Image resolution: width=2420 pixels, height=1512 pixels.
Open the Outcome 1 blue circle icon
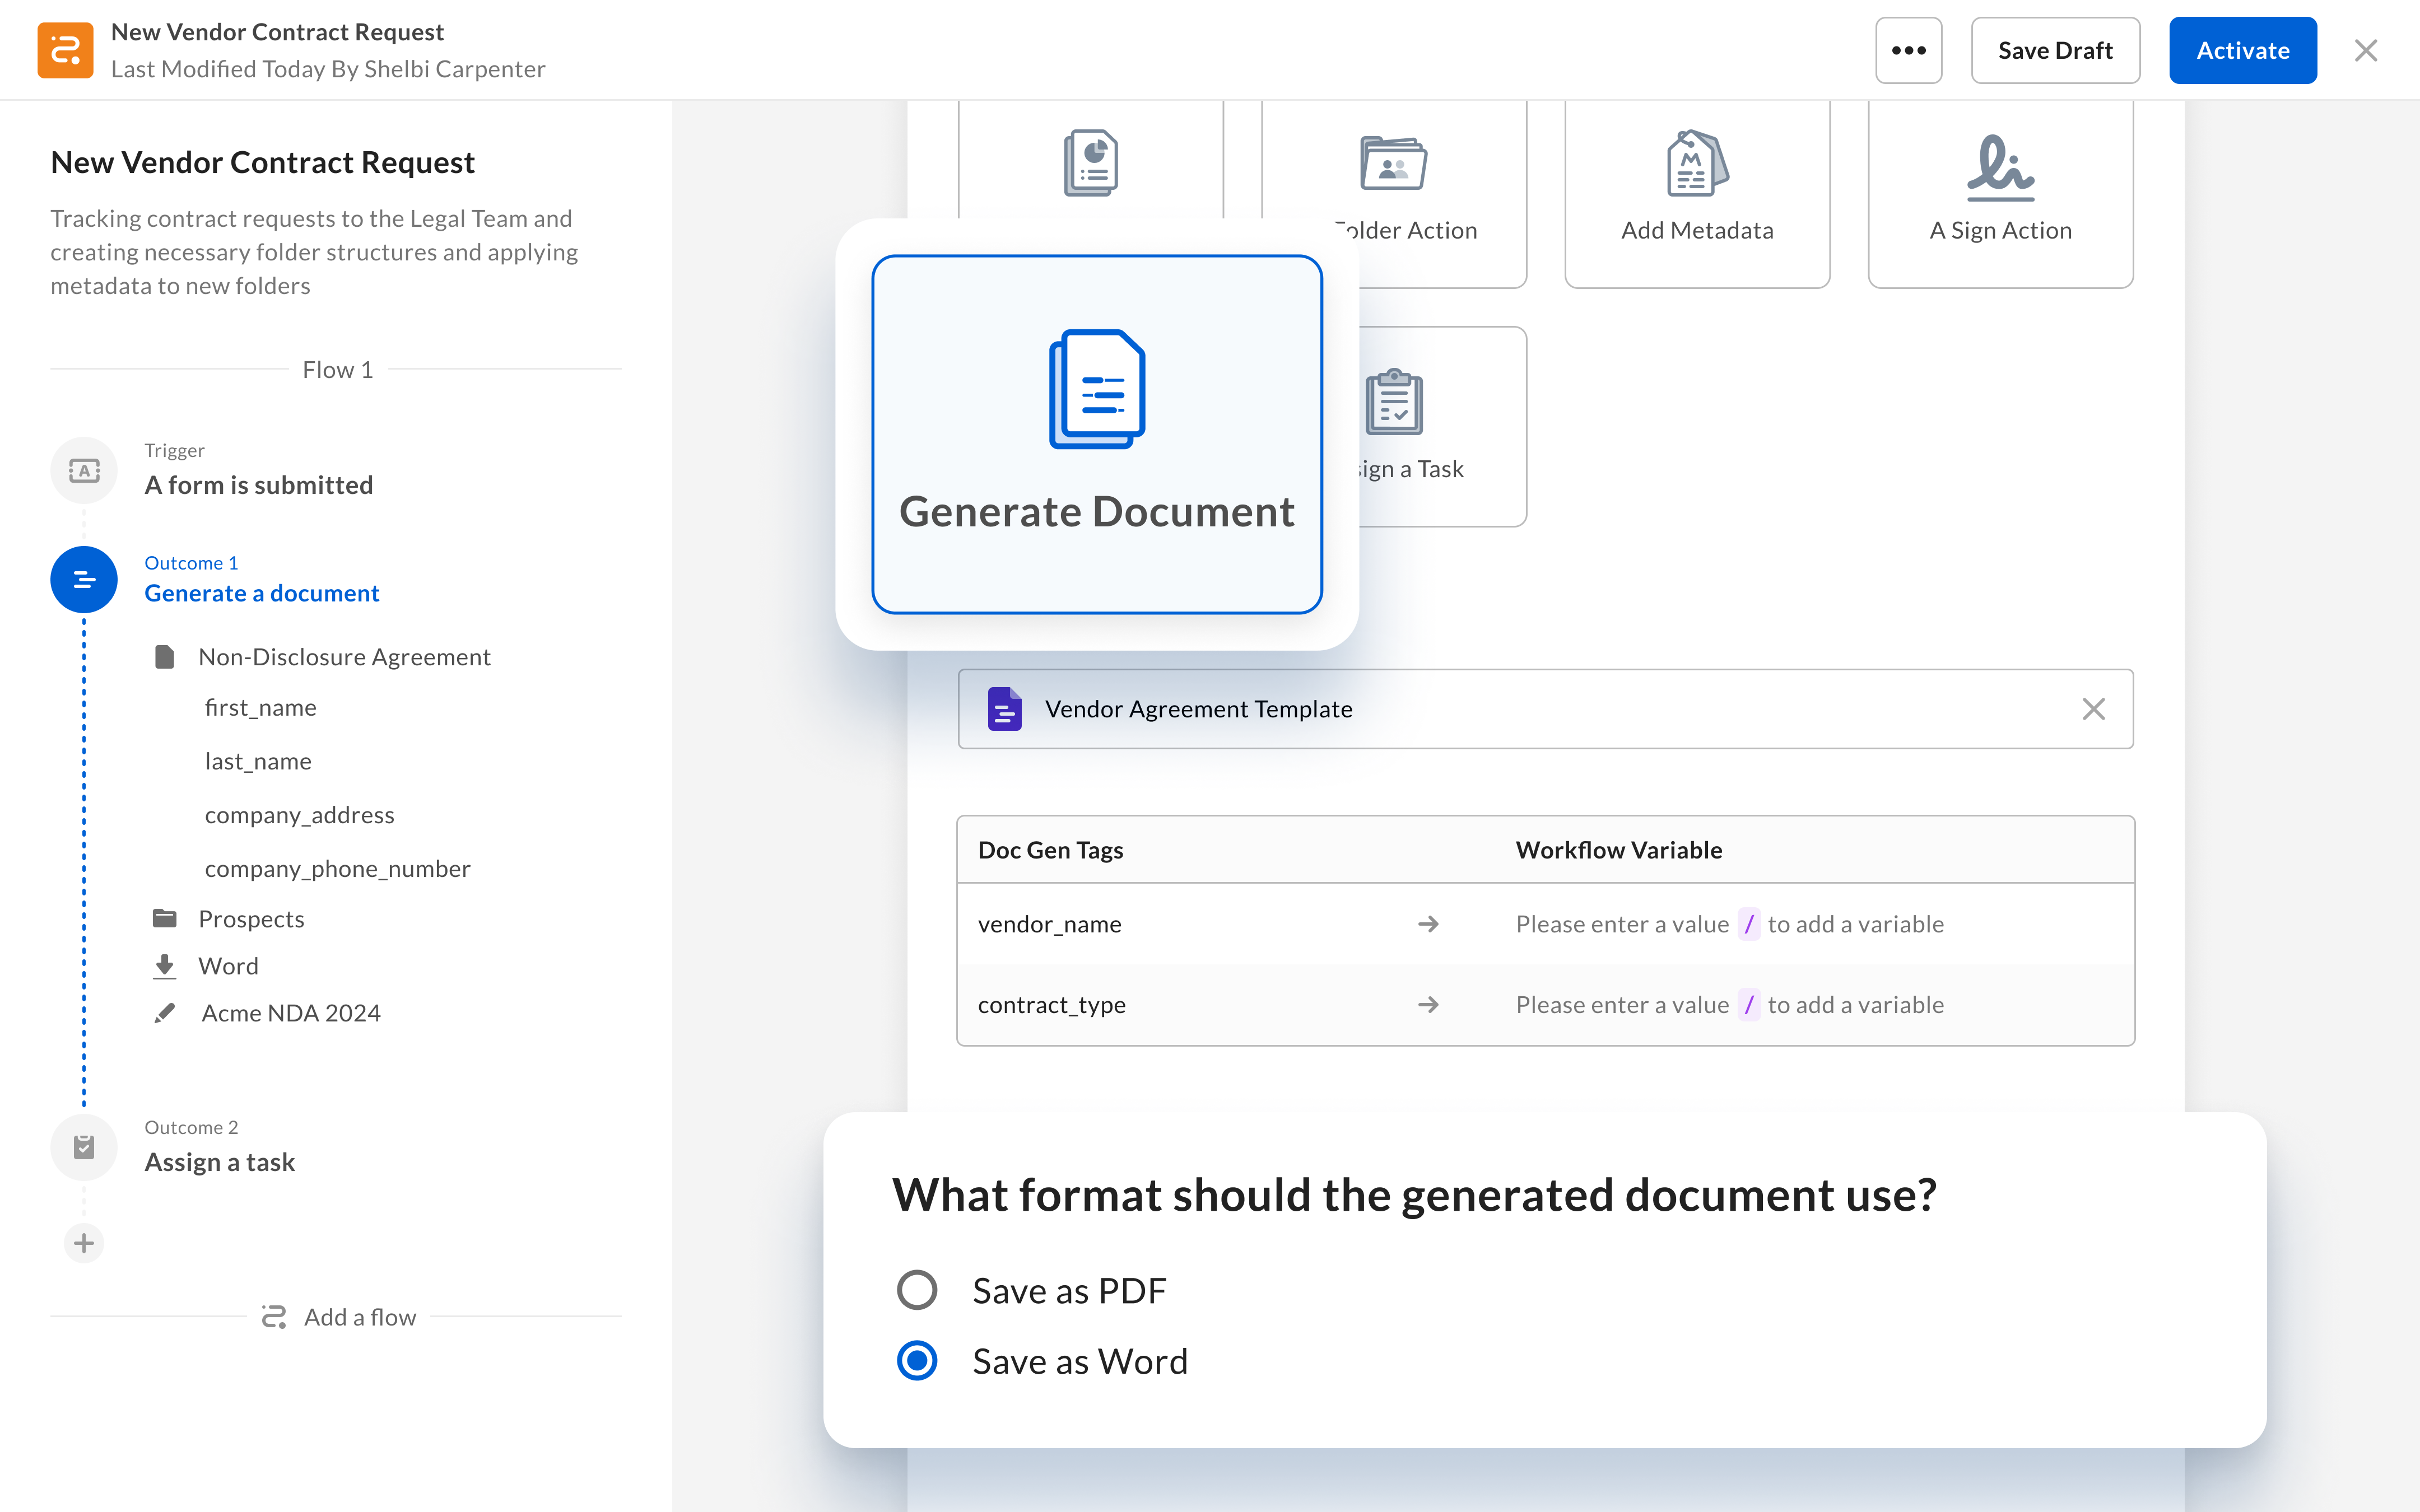point(84,580)
